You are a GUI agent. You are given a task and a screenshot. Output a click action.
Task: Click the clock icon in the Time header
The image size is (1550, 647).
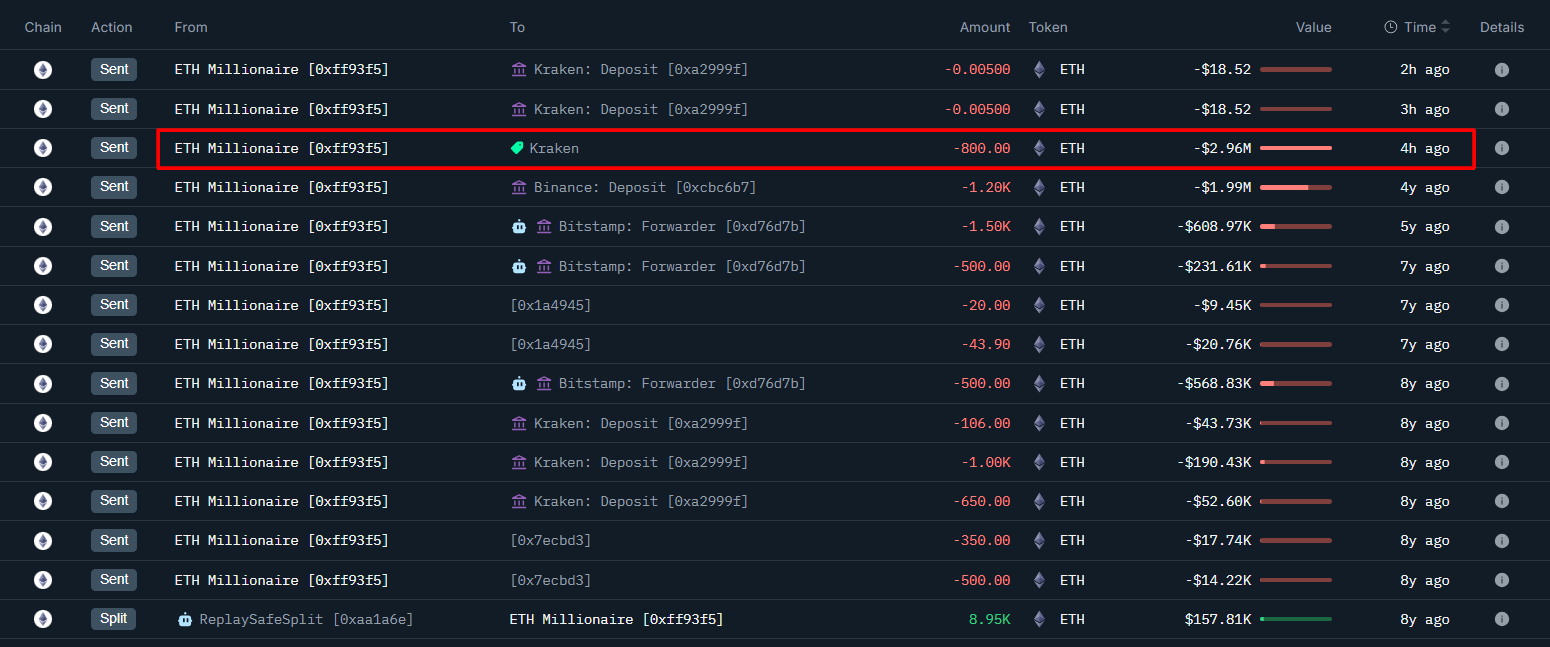(x=1390, y=27)
